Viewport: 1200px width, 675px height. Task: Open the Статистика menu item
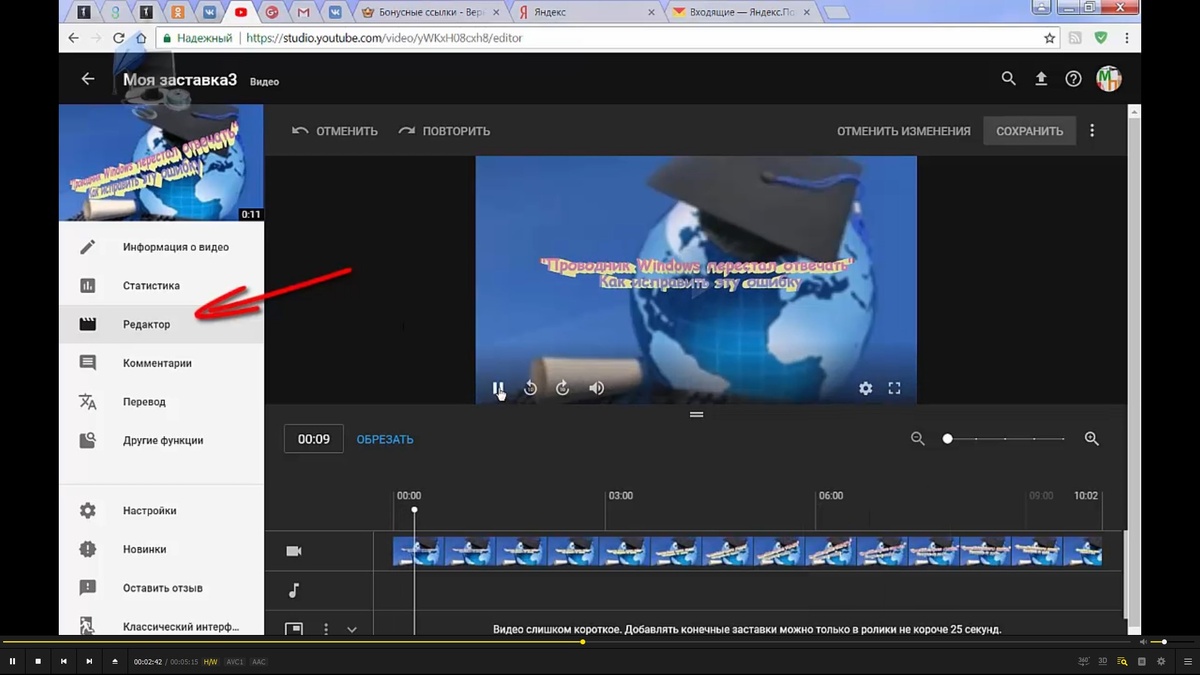tap(161, 286)
